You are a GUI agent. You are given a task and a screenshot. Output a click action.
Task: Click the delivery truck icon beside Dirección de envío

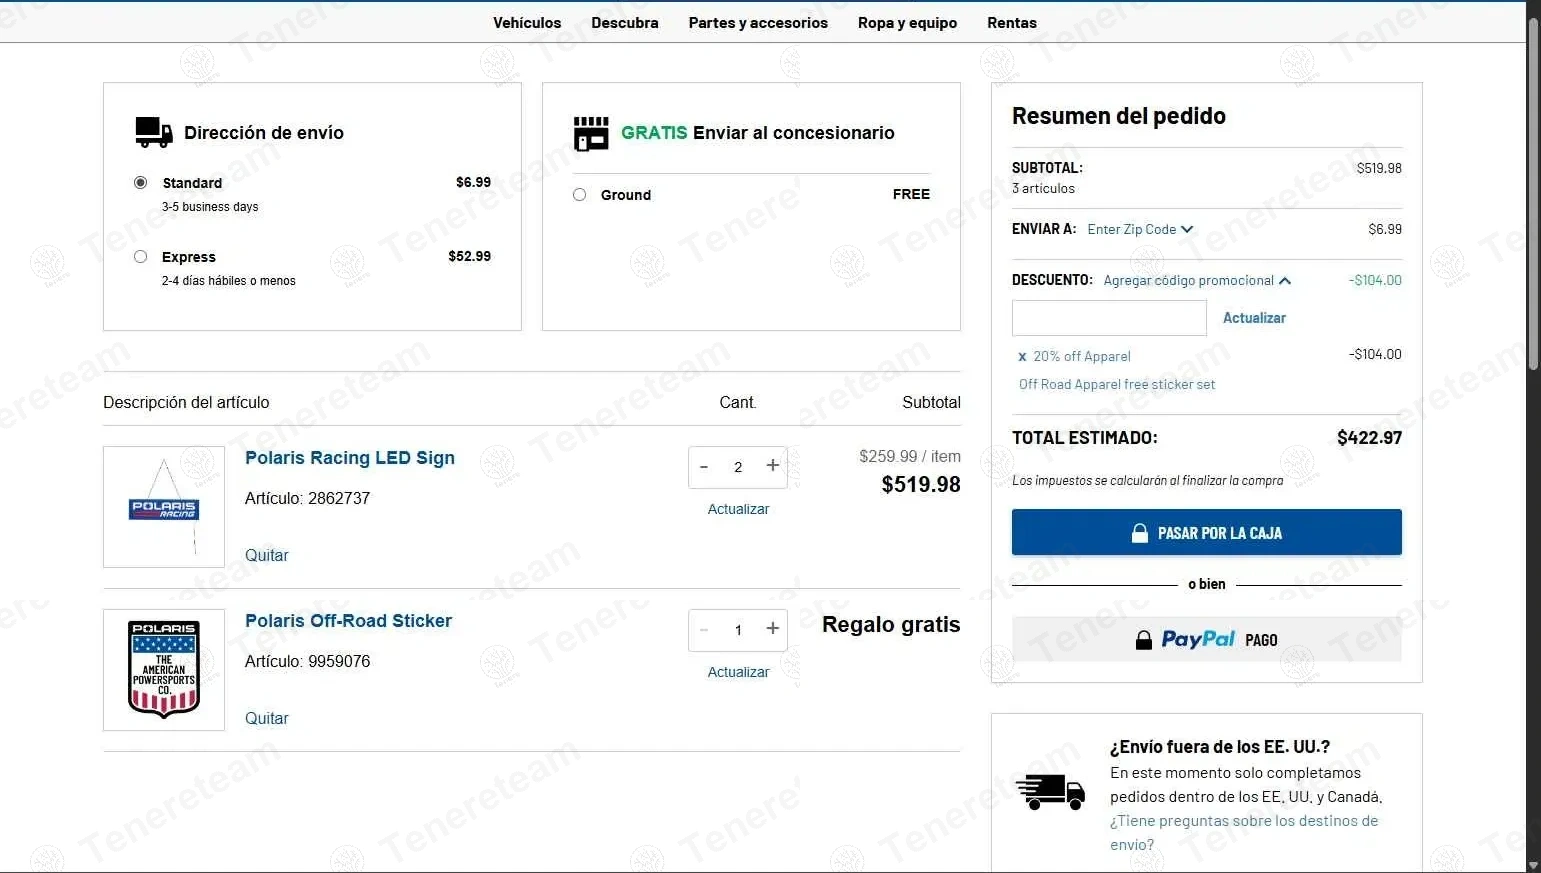154,132
